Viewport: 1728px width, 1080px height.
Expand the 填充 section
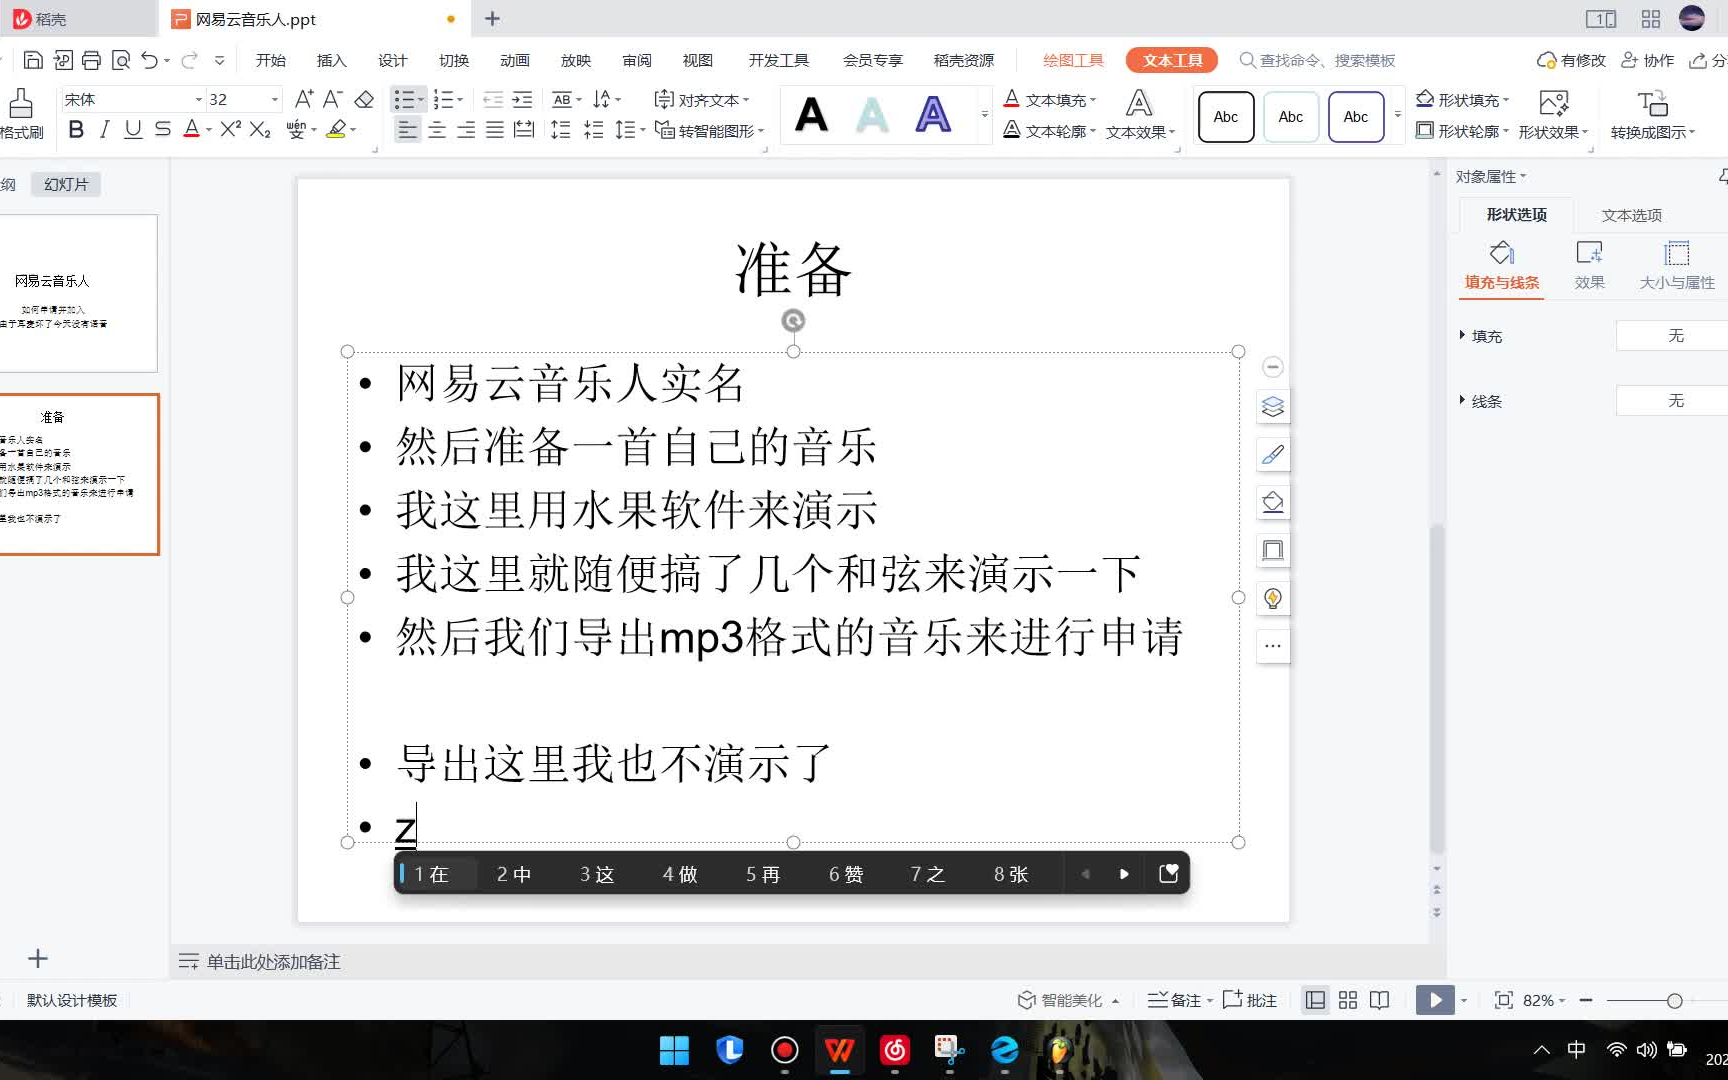pos(1462,335)
